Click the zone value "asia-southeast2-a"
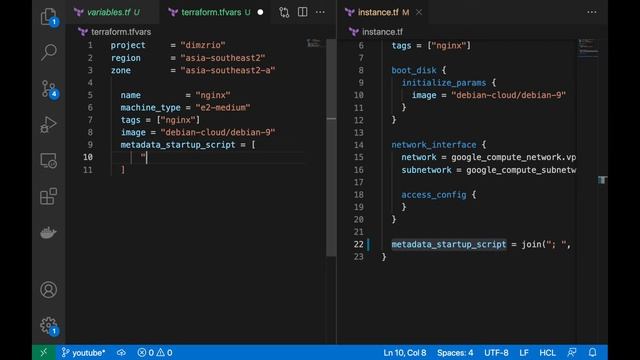Viewport: 640px width, 360px height. [228, 70]
